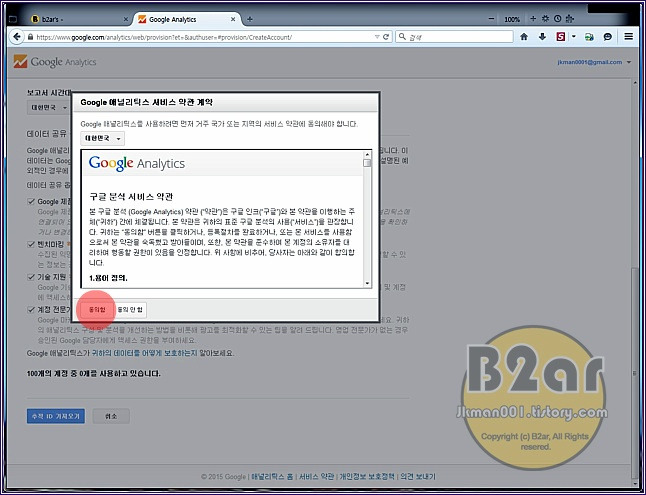Click the gear icon in title bar

coord(545,19)
